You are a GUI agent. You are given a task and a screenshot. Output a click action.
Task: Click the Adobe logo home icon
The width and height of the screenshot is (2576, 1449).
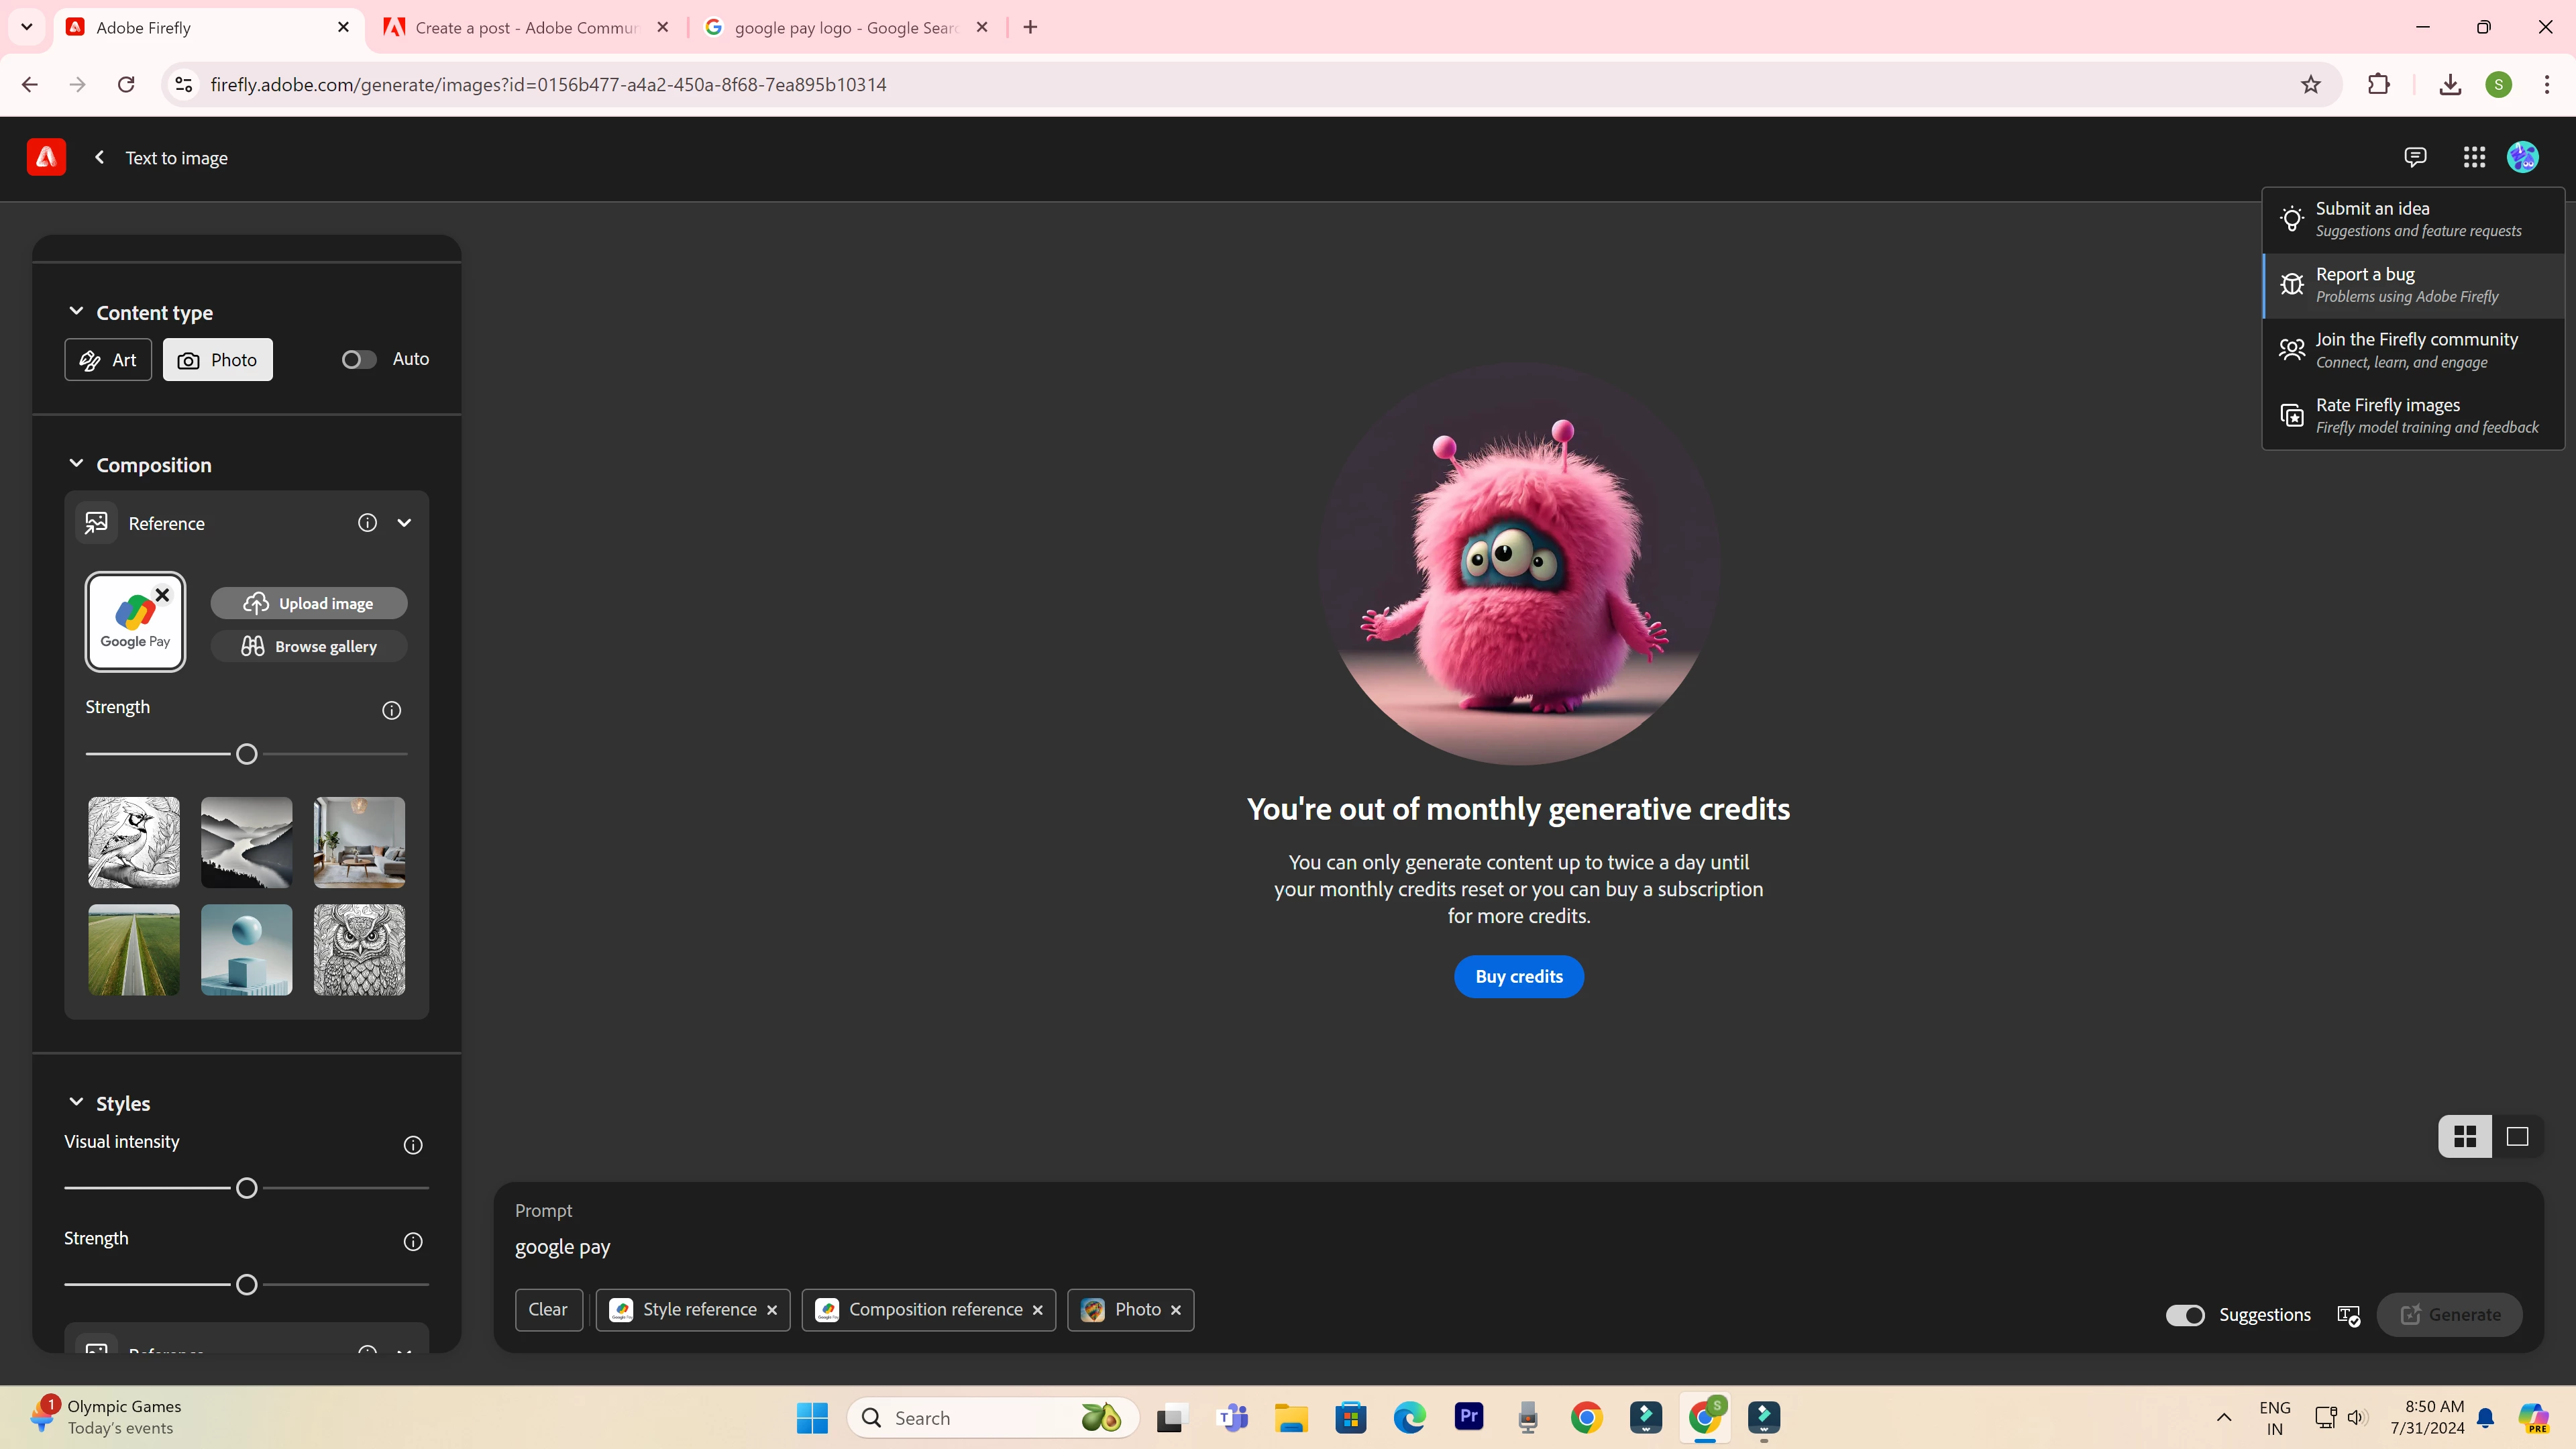point(46,157)
